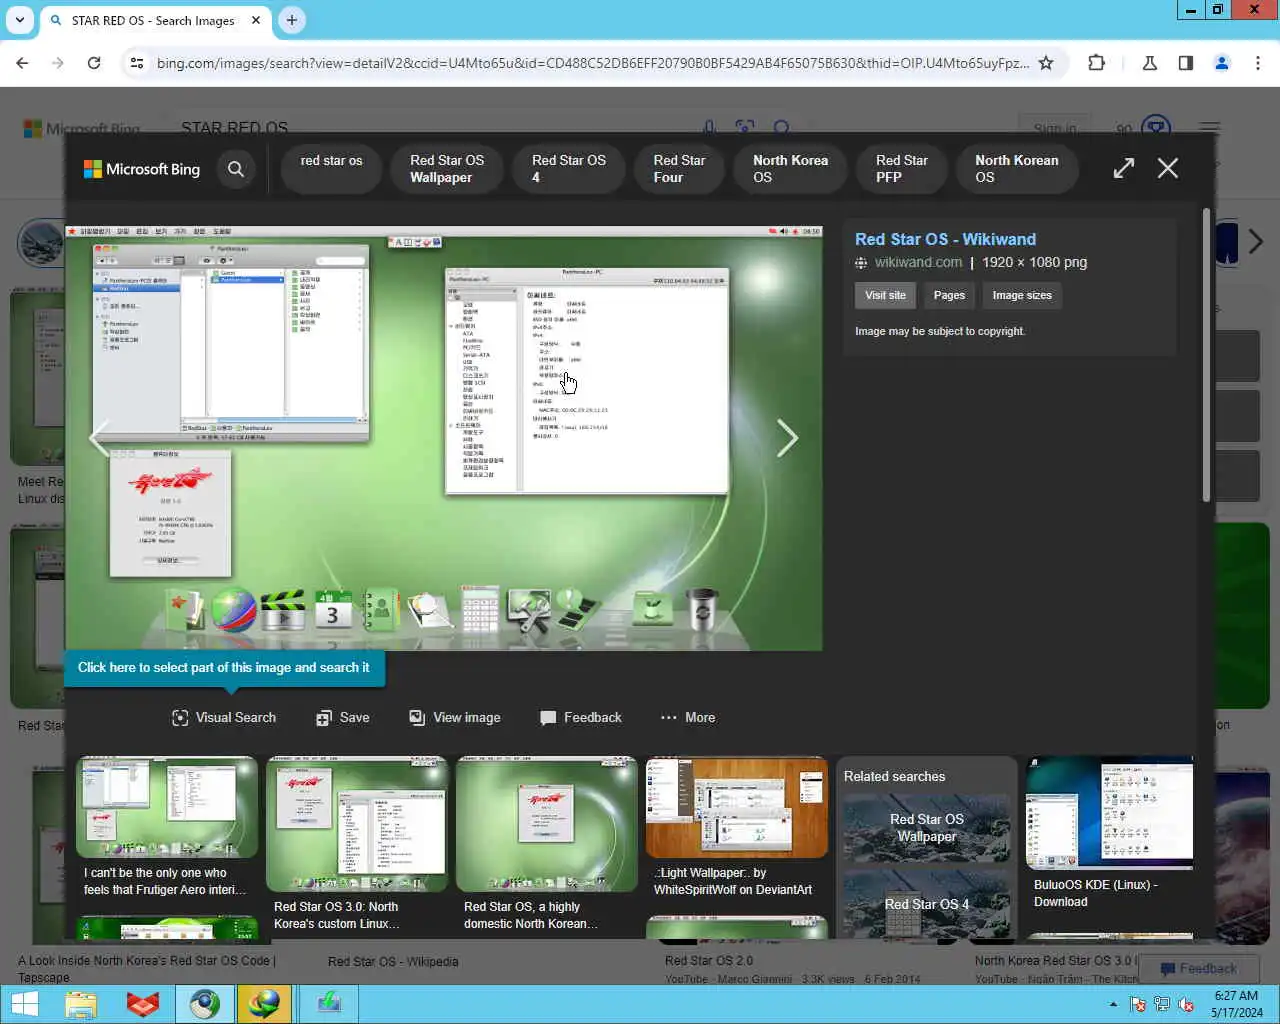
Task: Click the address bar URL field
Action: point(592,63)
